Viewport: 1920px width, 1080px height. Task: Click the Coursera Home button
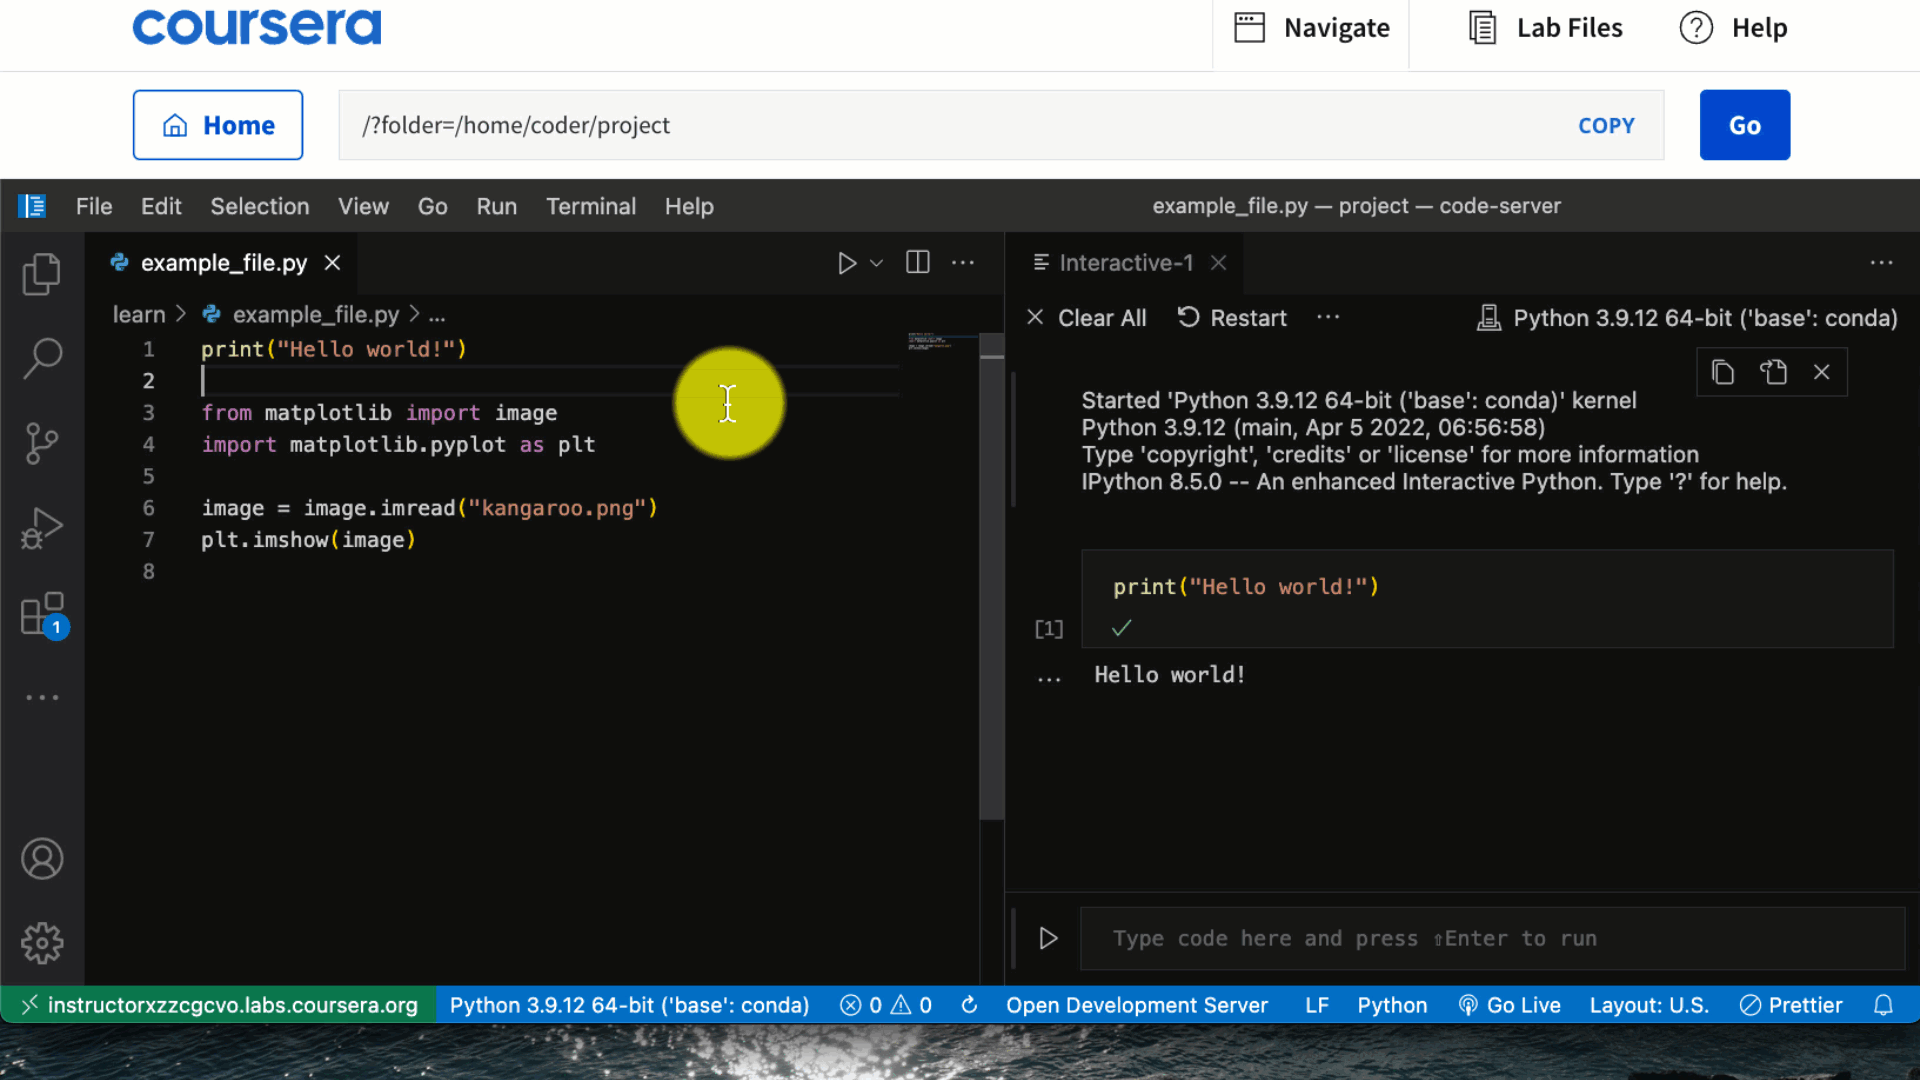[x=218, y=125]
